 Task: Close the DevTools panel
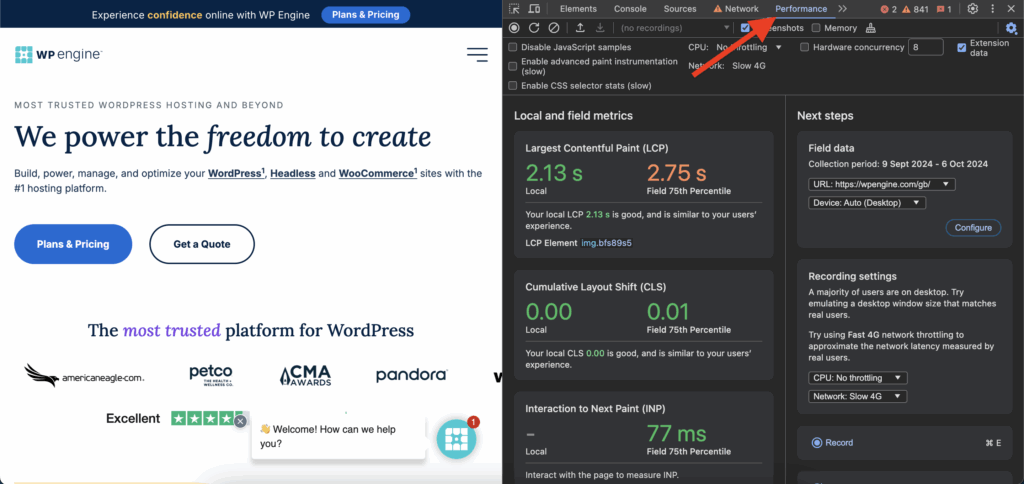pos(1012,8)
